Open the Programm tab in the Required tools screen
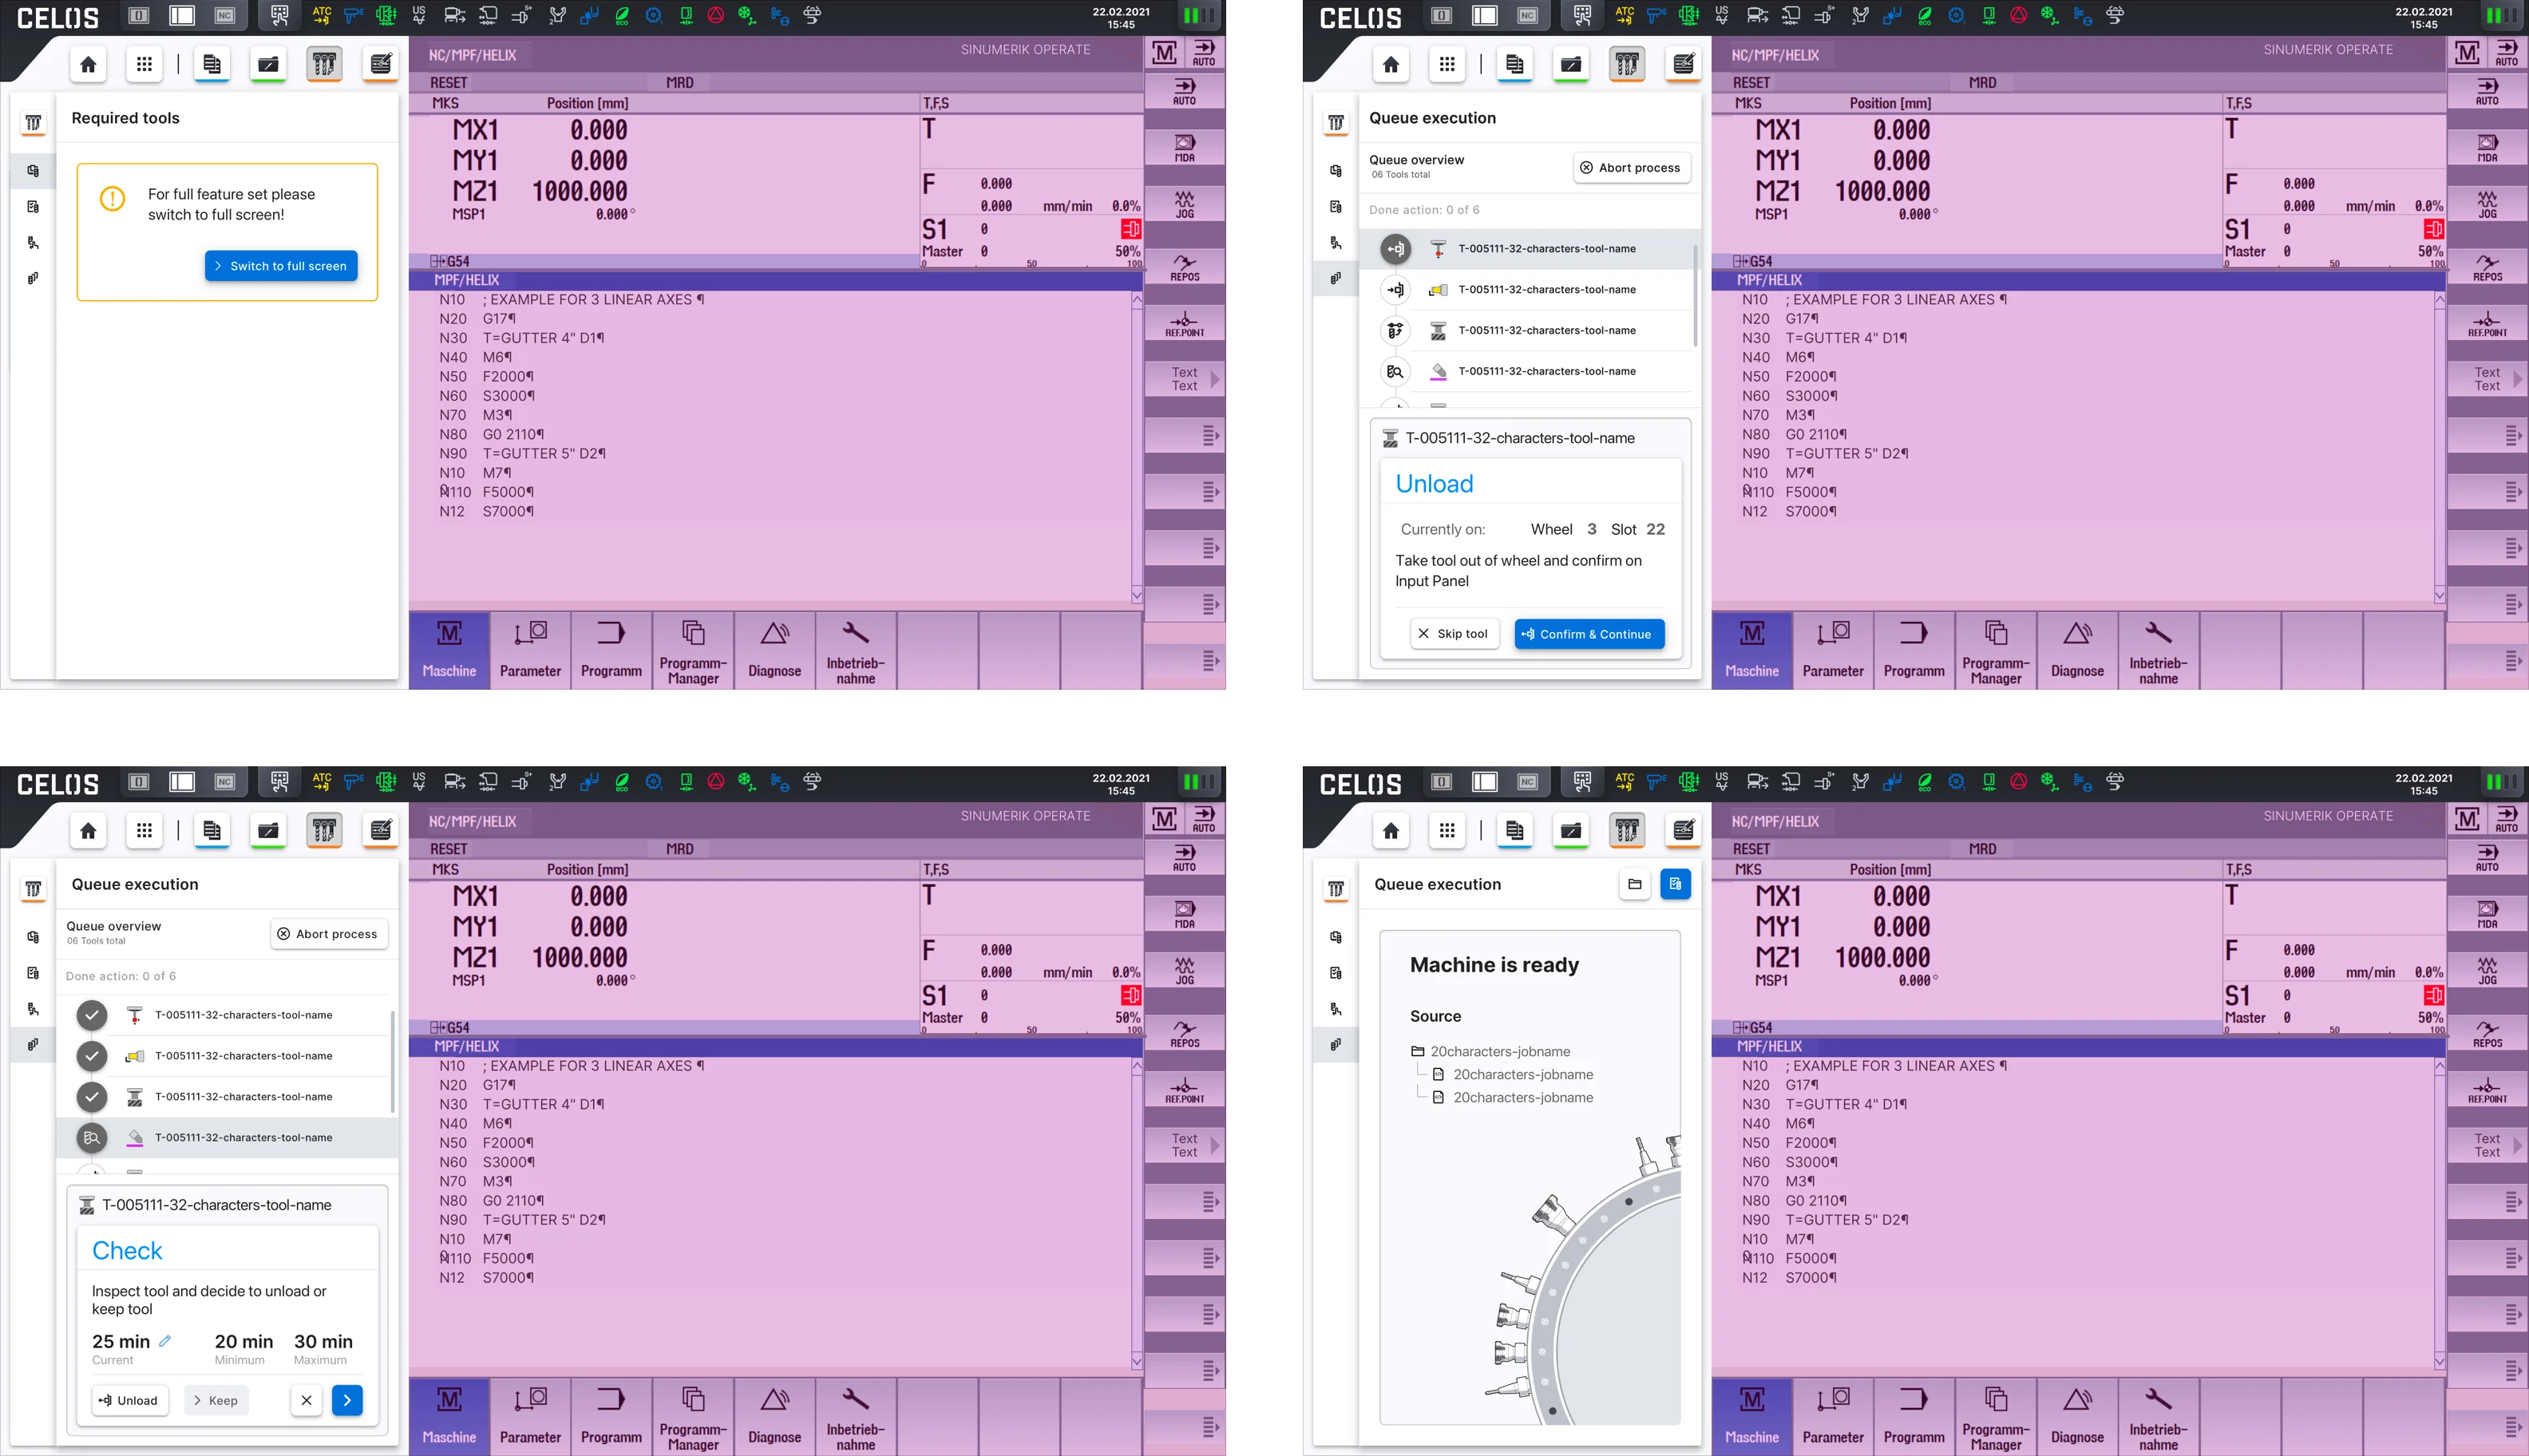 coord(611,651)
